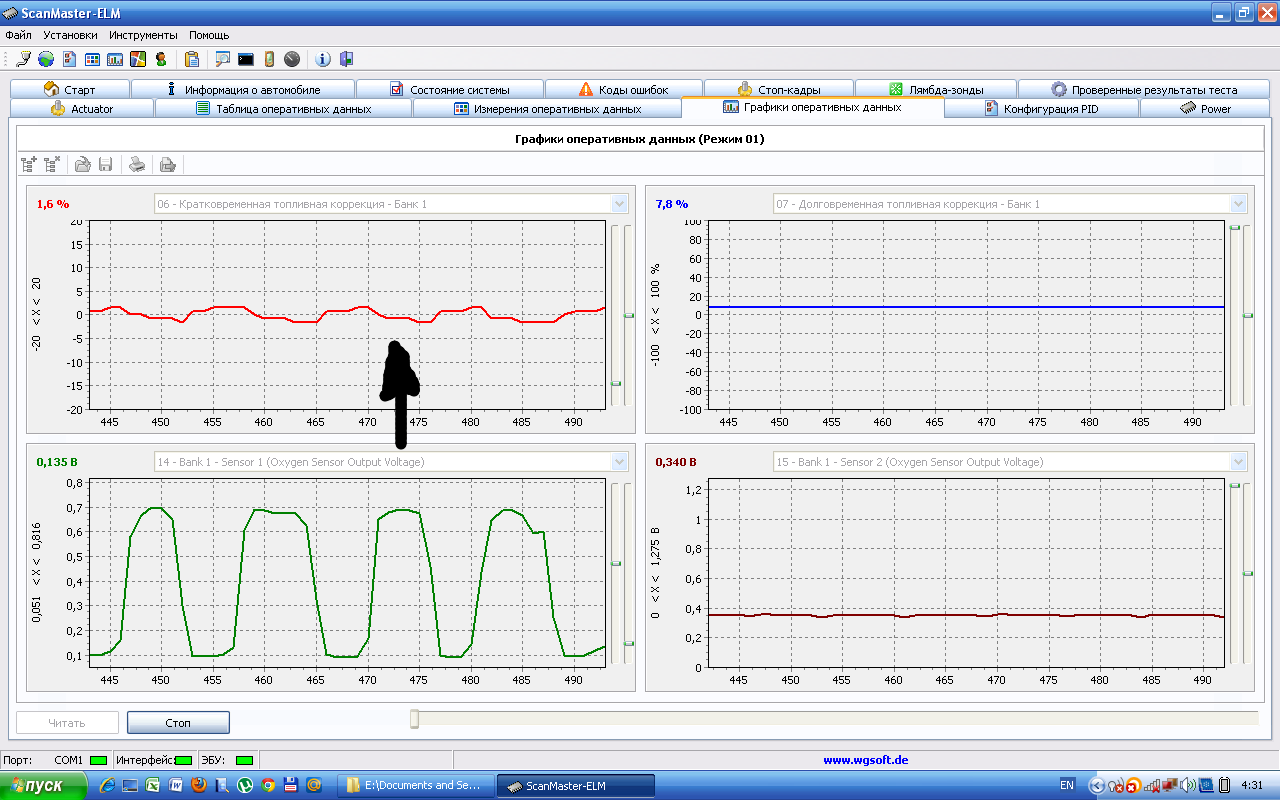Click the terminal console icon
The height and width of the screenshot is (800, 1280).
245,59
